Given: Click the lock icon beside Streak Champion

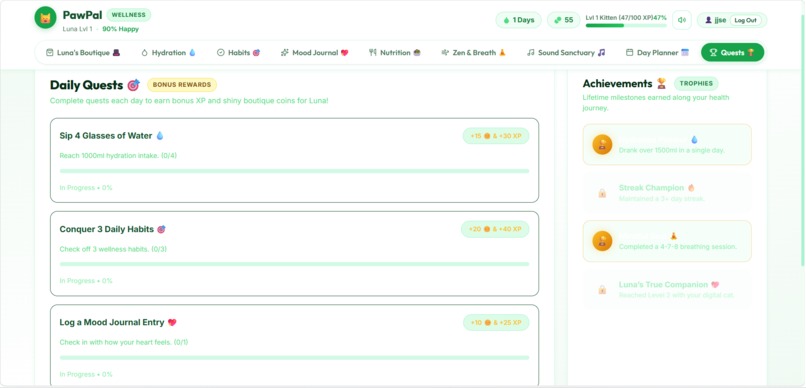Looking at the screenshot, I should click(x=602, y=193).
